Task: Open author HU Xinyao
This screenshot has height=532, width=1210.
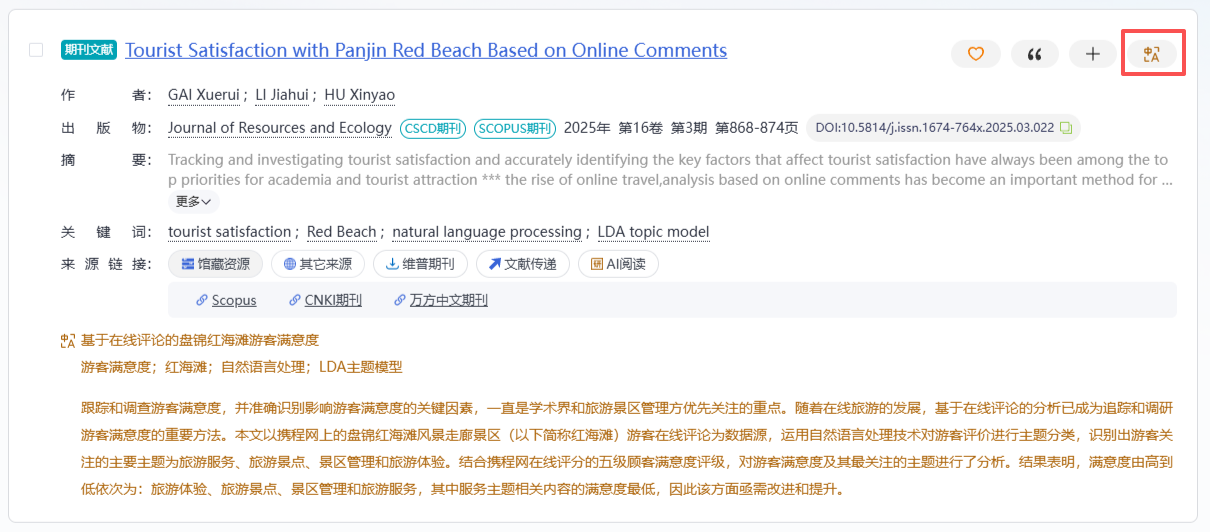Action: click(x=359, y=95)
